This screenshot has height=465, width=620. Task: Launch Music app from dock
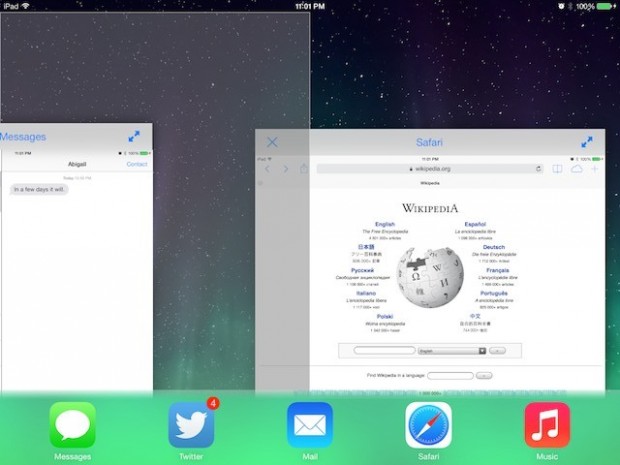[547, 425]
